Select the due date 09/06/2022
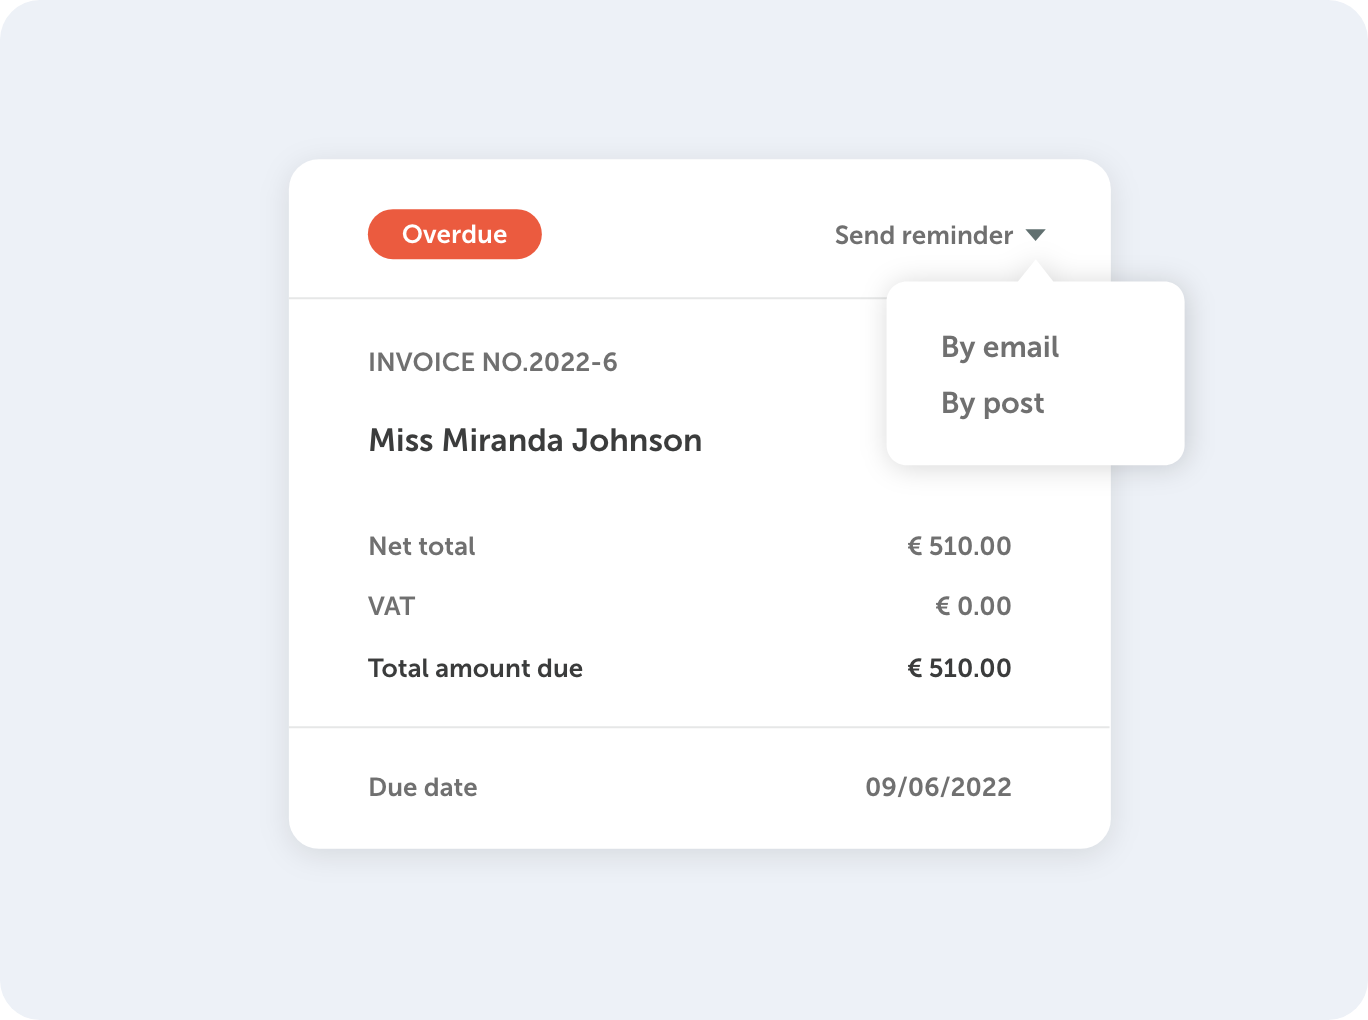This screenshot has height=1020, width=1368. (939, 787)
